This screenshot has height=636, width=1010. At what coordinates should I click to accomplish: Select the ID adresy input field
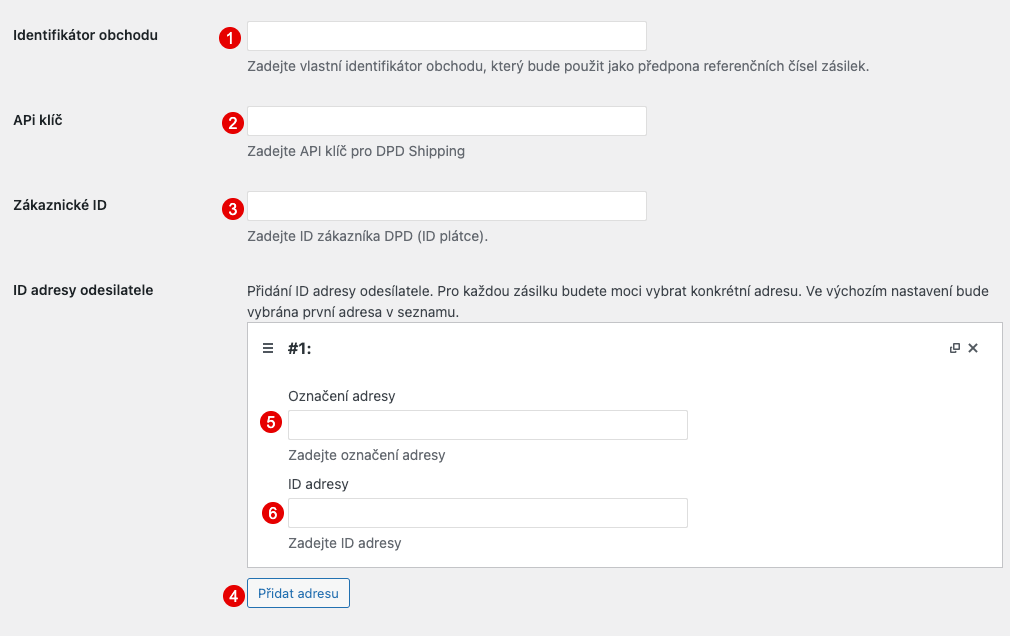point(487,512)
